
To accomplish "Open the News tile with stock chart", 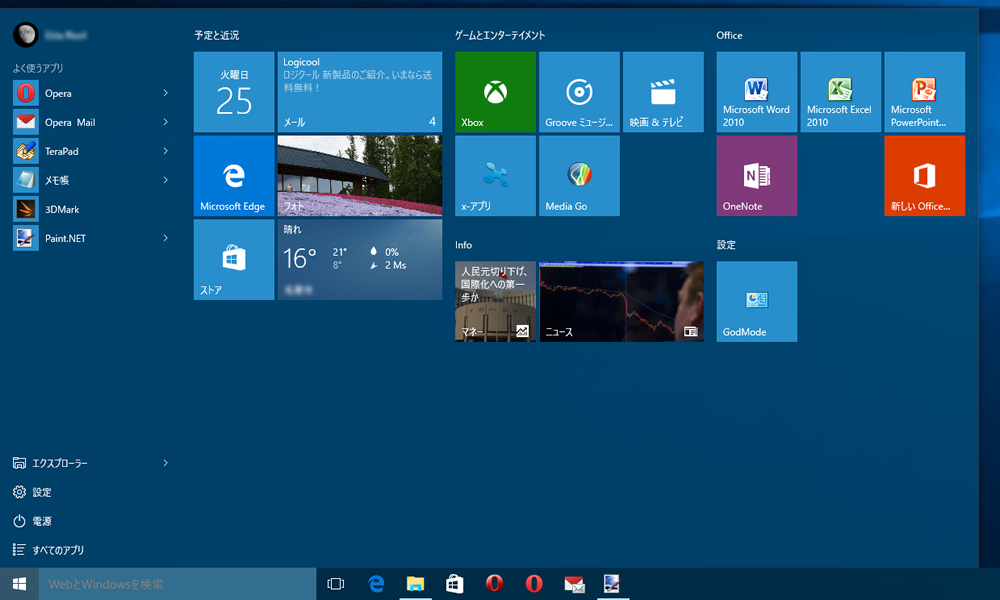I will tap(621, 301).
